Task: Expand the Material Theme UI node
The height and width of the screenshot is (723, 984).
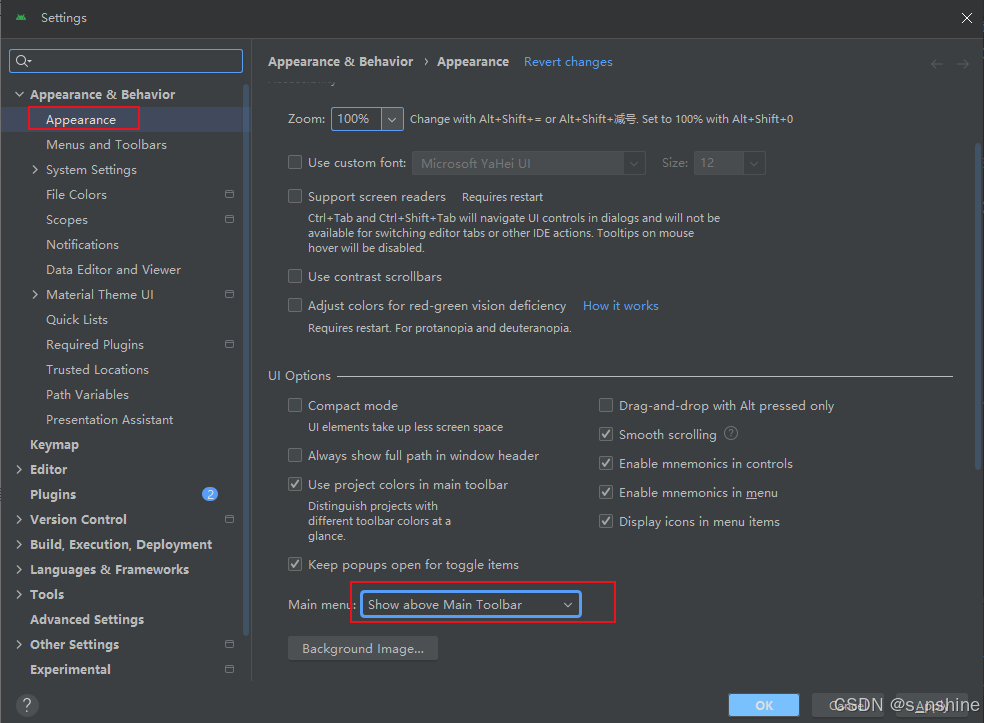Action: [35, 294]
